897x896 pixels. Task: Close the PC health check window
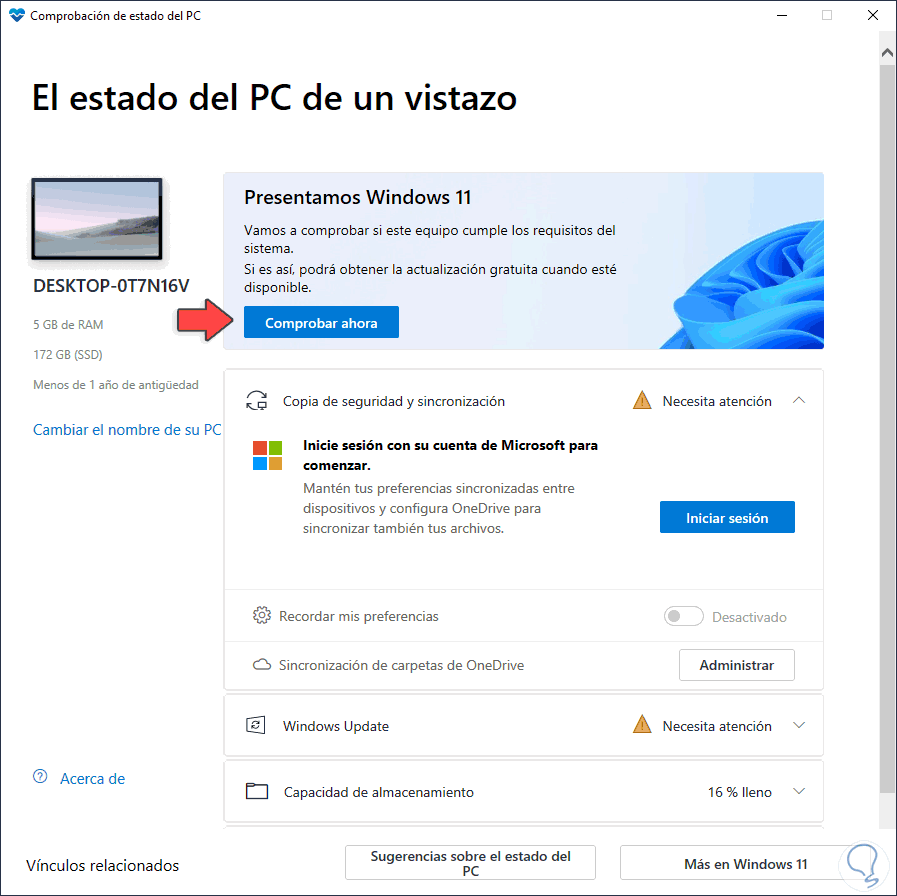872,15
